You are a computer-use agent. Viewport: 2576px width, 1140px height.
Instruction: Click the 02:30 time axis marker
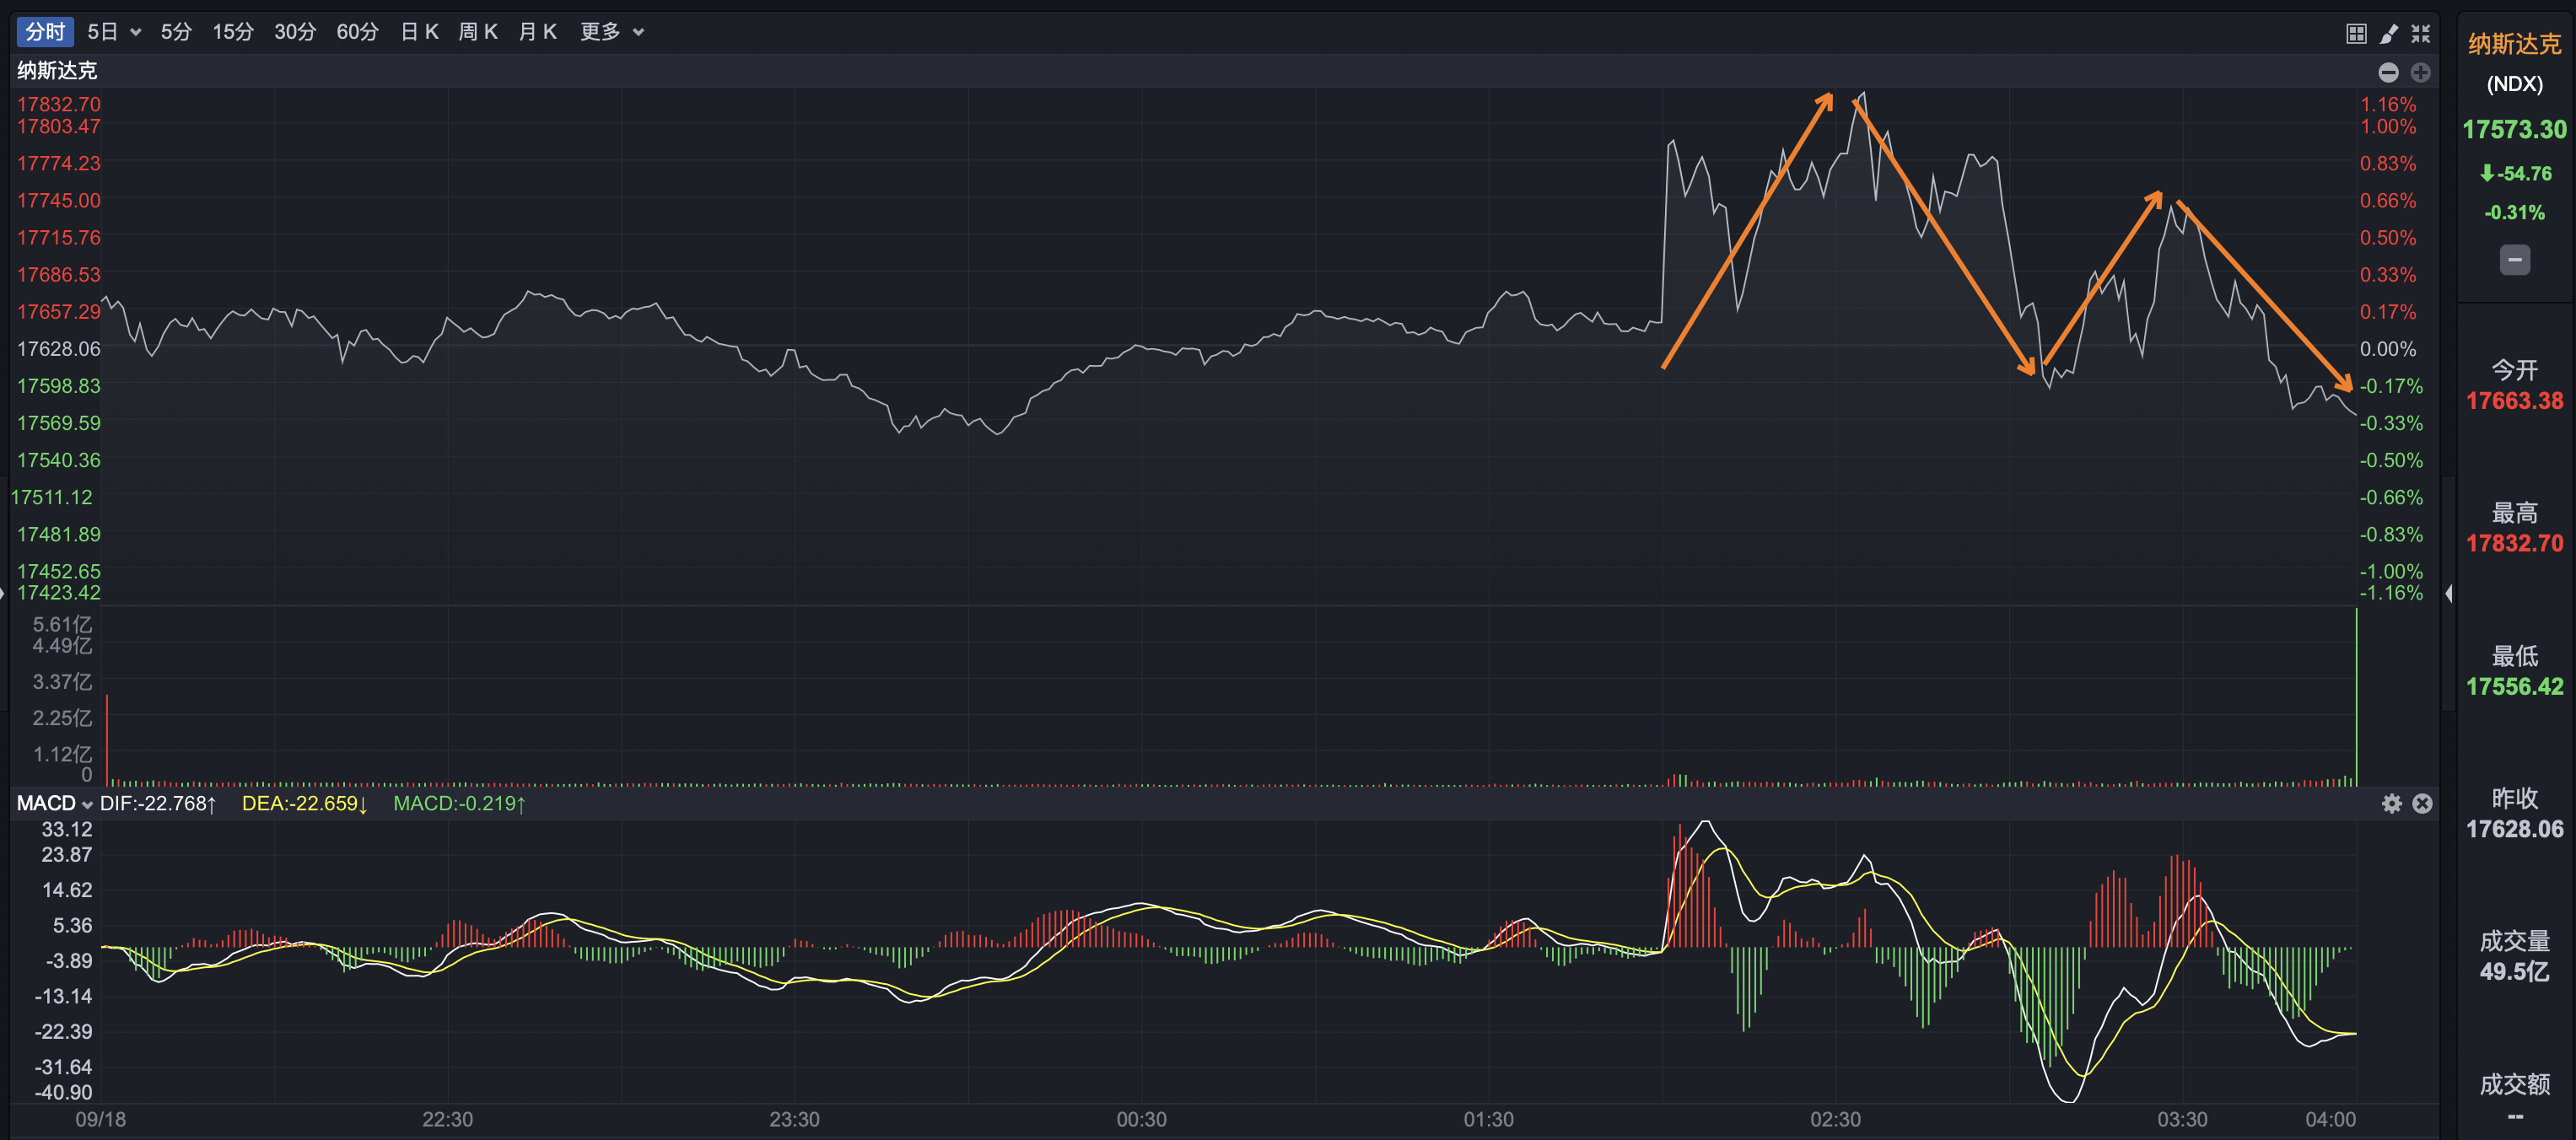pyautogui.click(x=1835, y=1119)
